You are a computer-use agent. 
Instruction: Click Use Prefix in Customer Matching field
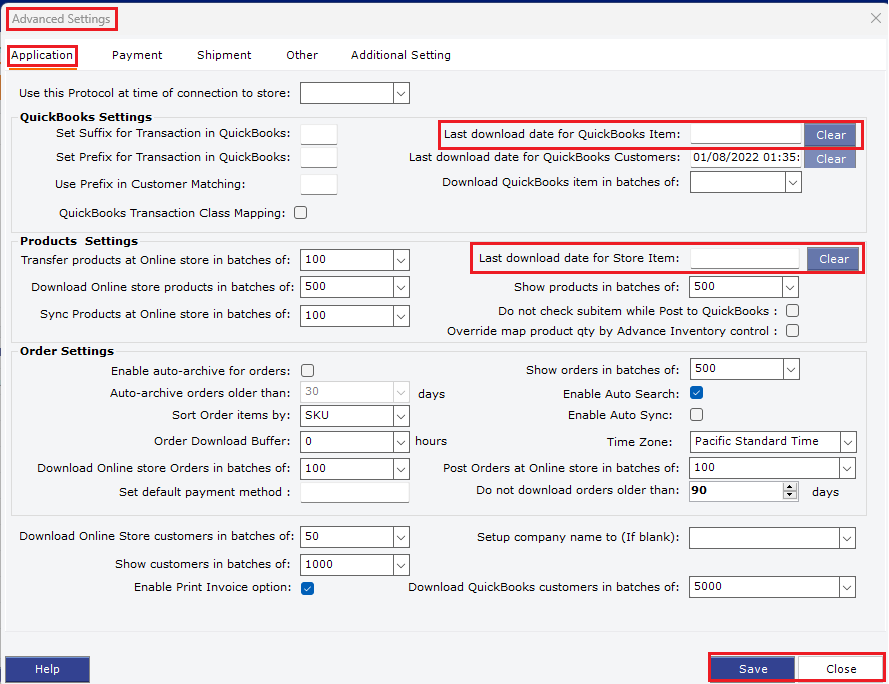[319, 184]
